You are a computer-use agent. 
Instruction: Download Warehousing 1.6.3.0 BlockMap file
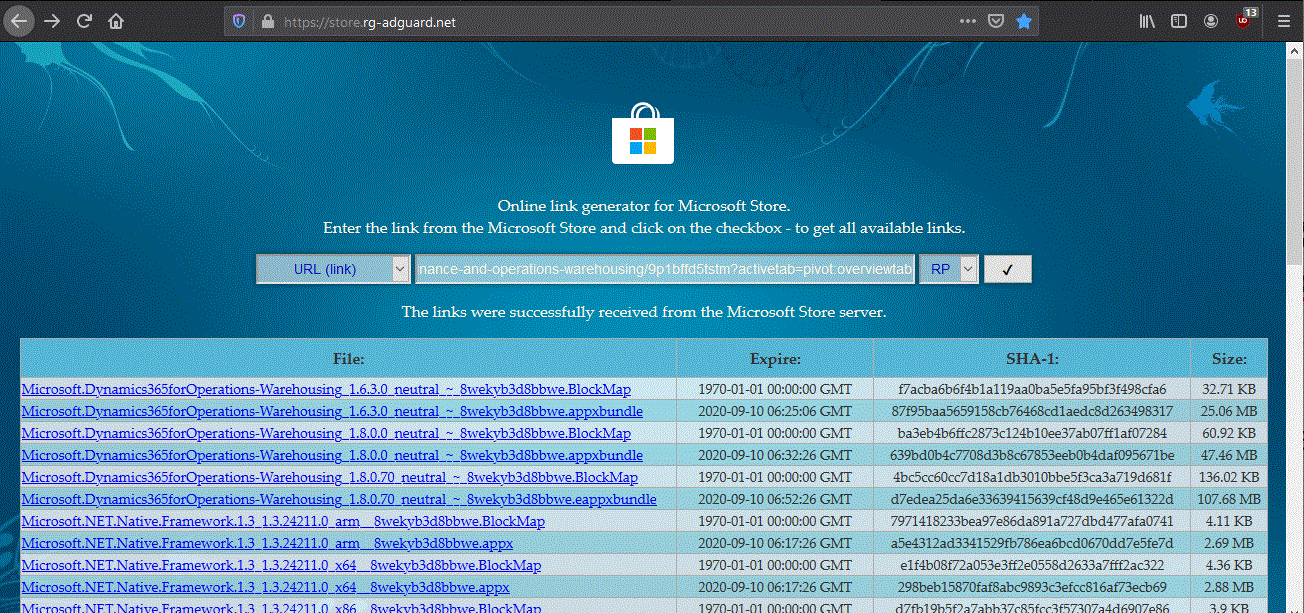327,389
